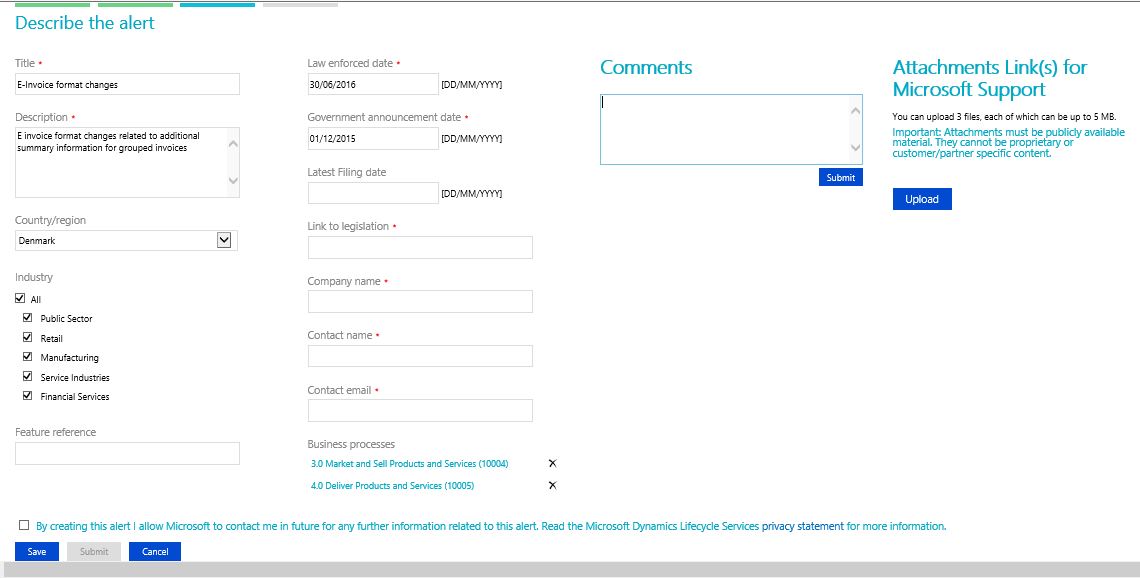Open the 3.0 Market and Sell Products link

pos(410,464)
